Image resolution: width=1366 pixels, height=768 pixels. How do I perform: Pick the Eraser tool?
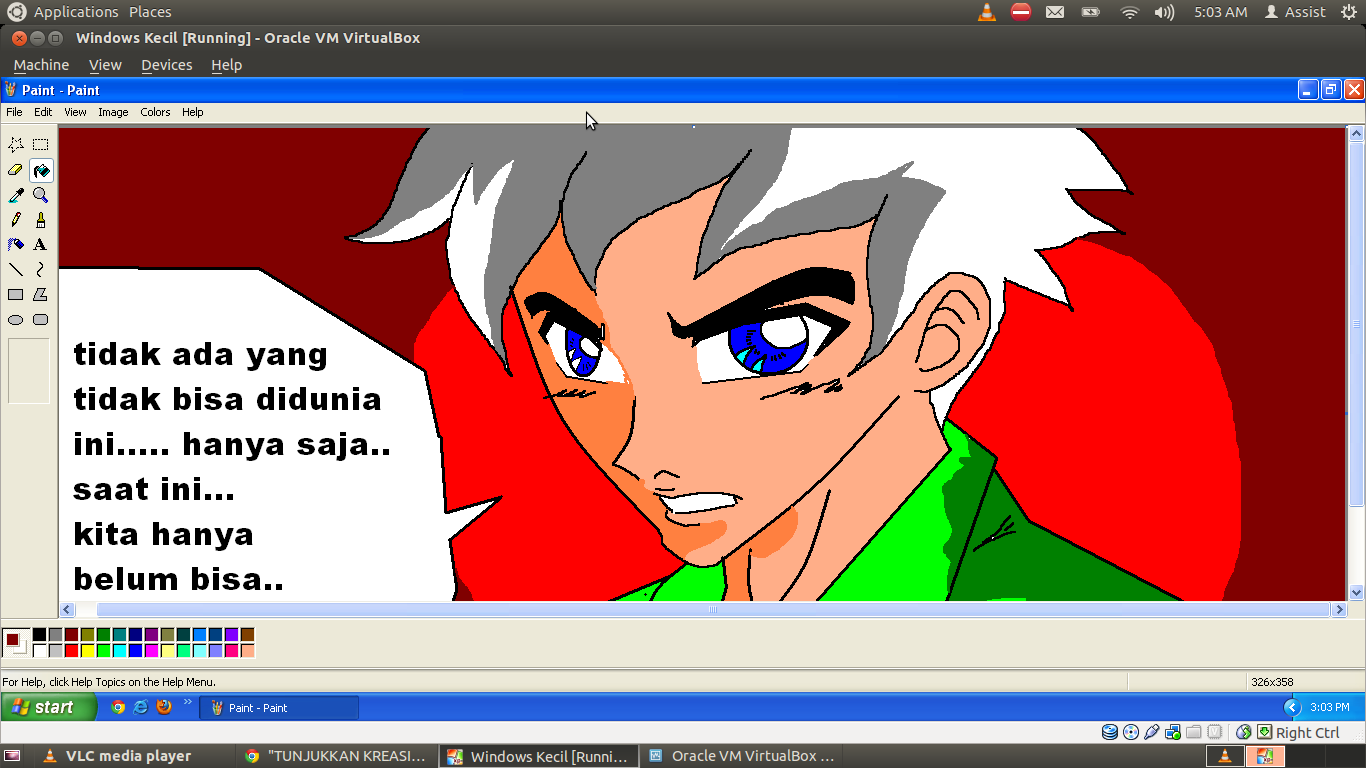[16, 170]
